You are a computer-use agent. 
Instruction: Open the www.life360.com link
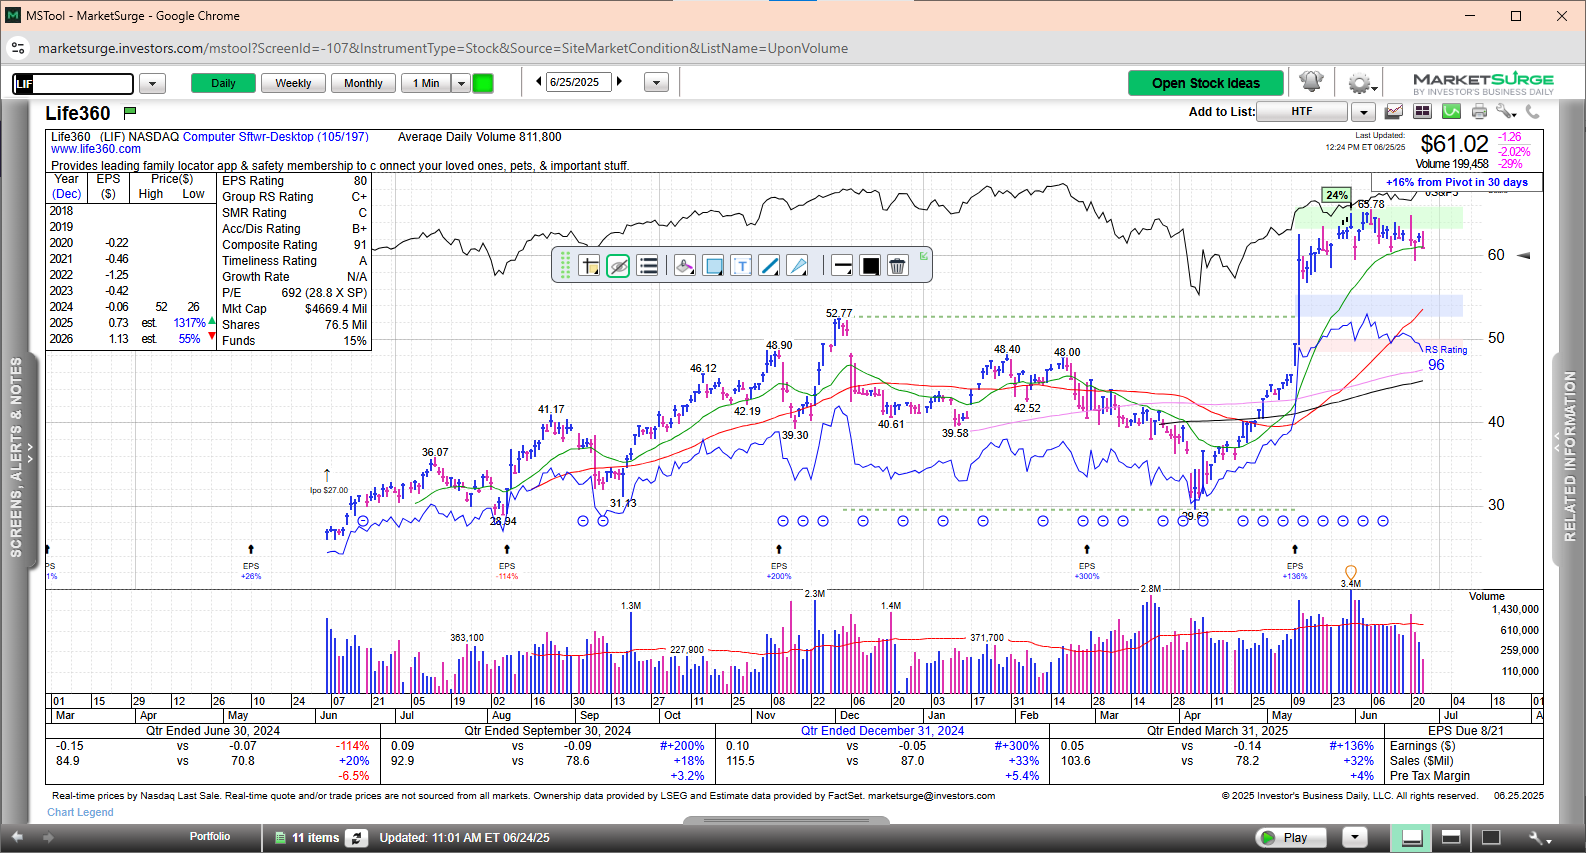tap(96, 150)
